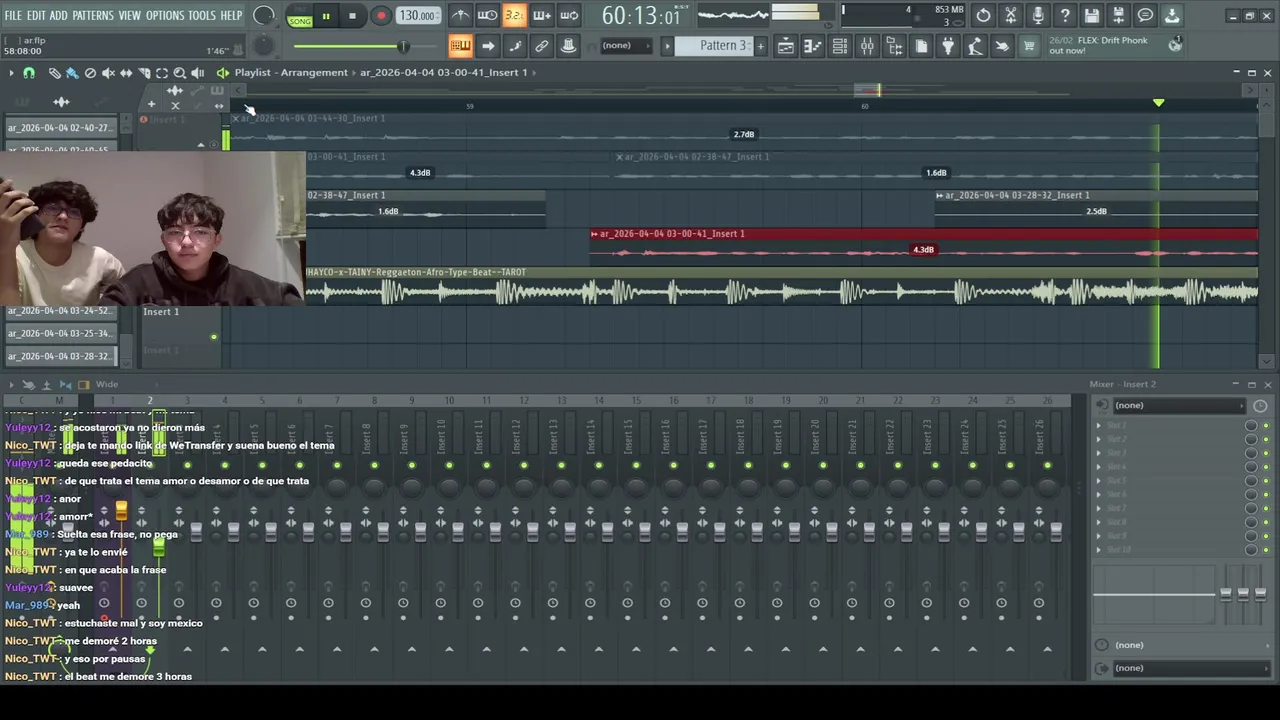
Task: Toggle note/clip grouping link icon
Action: coord(541,46)
